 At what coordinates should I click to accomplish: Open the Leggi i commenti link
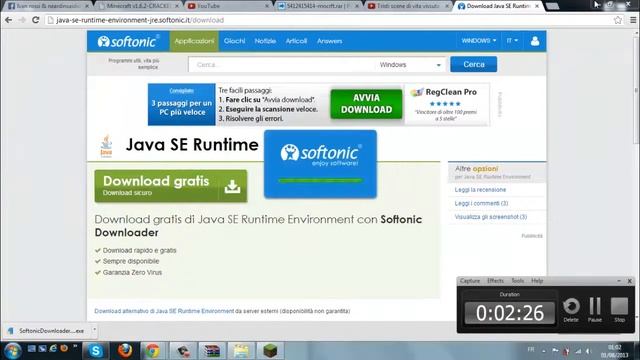tap(481, 203)
